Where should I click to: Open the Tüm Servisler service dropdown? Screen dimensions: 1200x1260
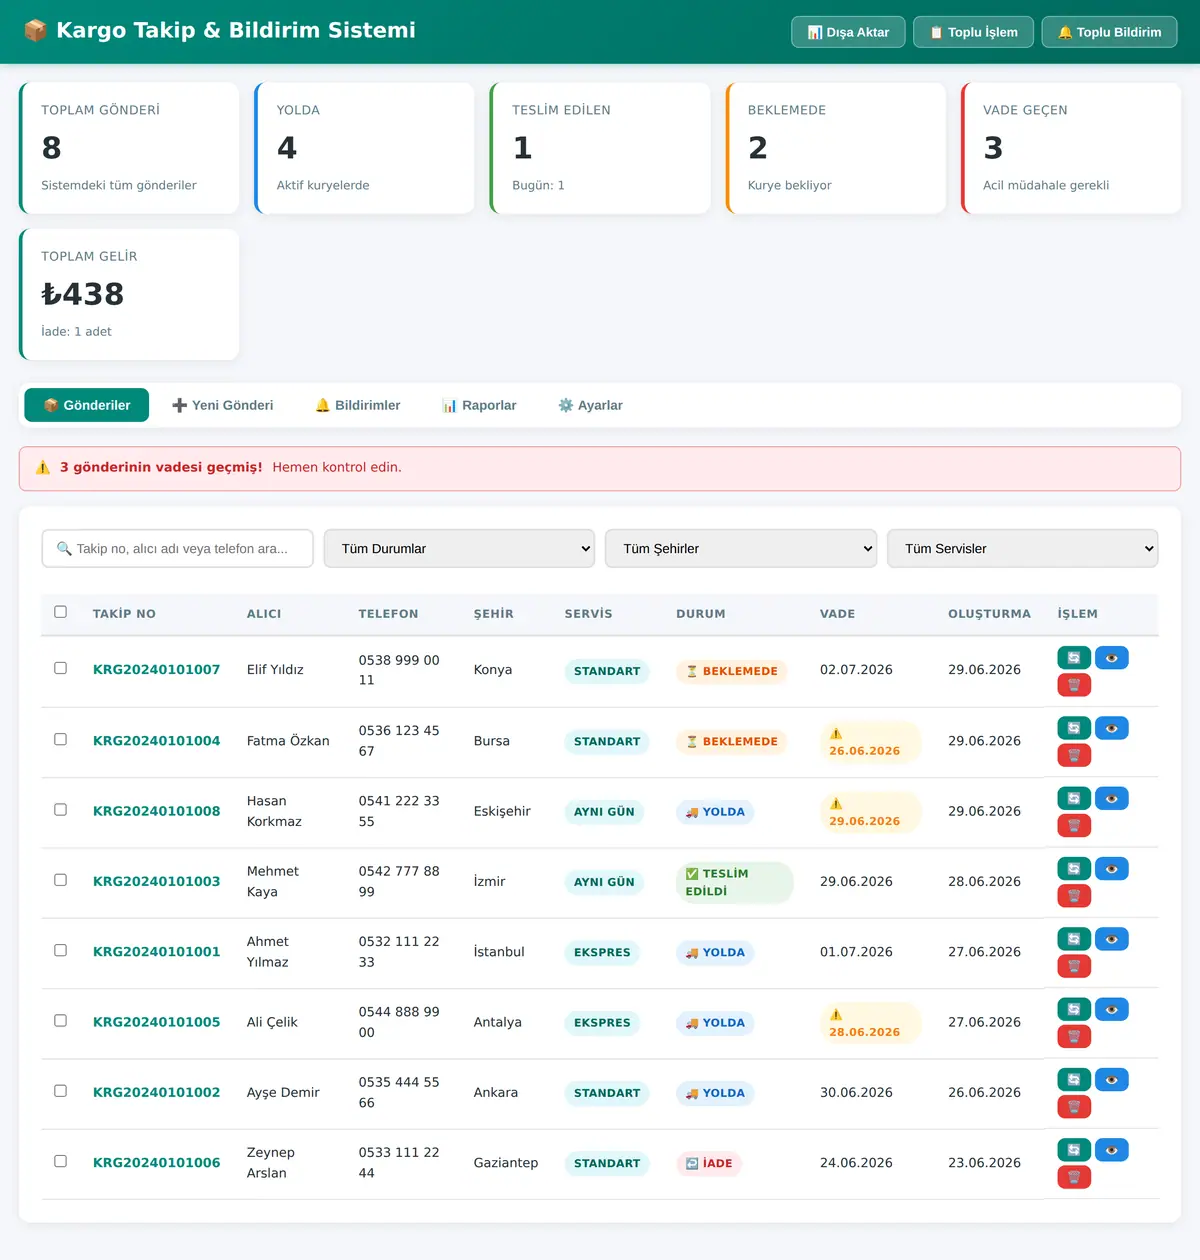click(1023, 548)
